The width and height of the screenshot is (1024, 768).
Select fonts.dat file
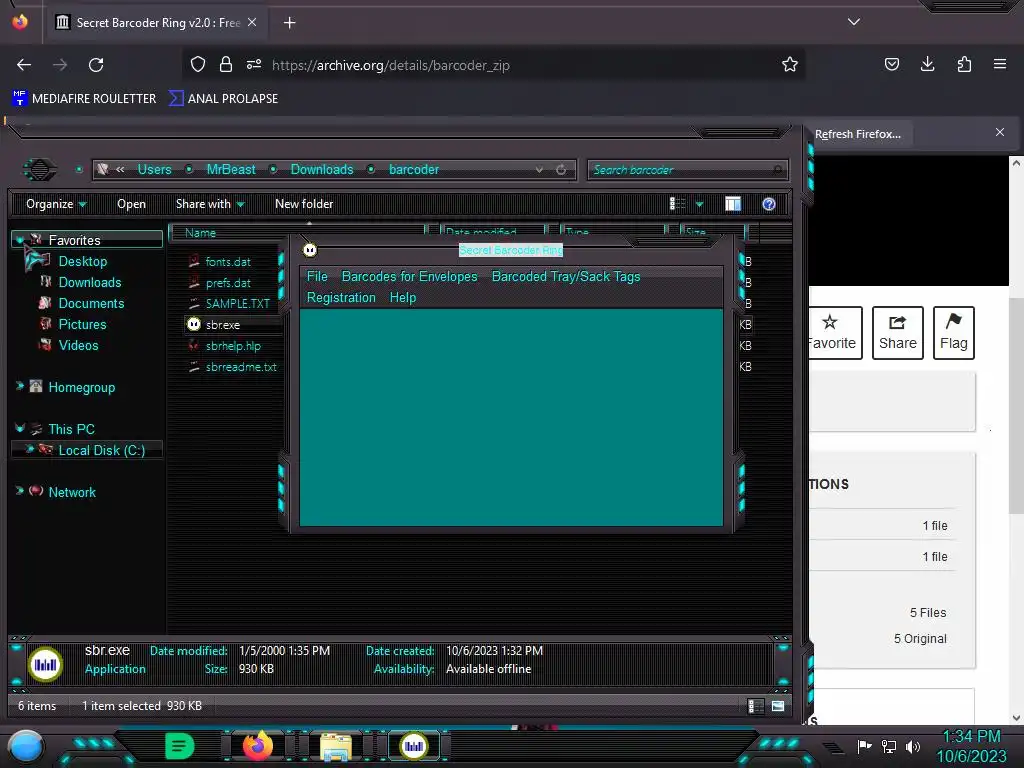(228, 262)
